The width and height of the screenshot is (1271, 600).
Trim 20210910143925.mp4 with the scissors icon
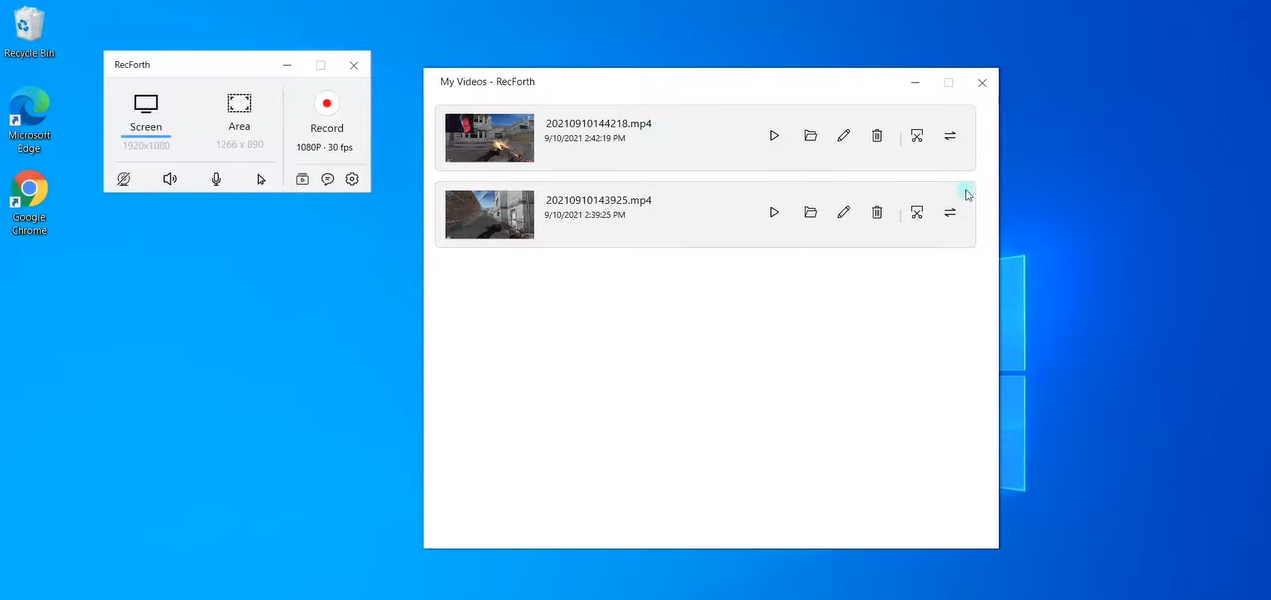tap(917, 212)
